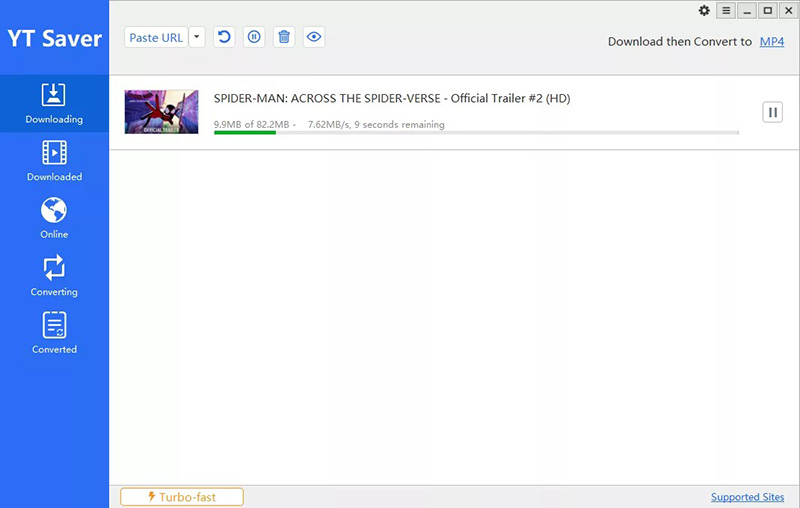Expand the Paste URL dropdown arrow
The image size is (800, 508).
pos(197,37)
